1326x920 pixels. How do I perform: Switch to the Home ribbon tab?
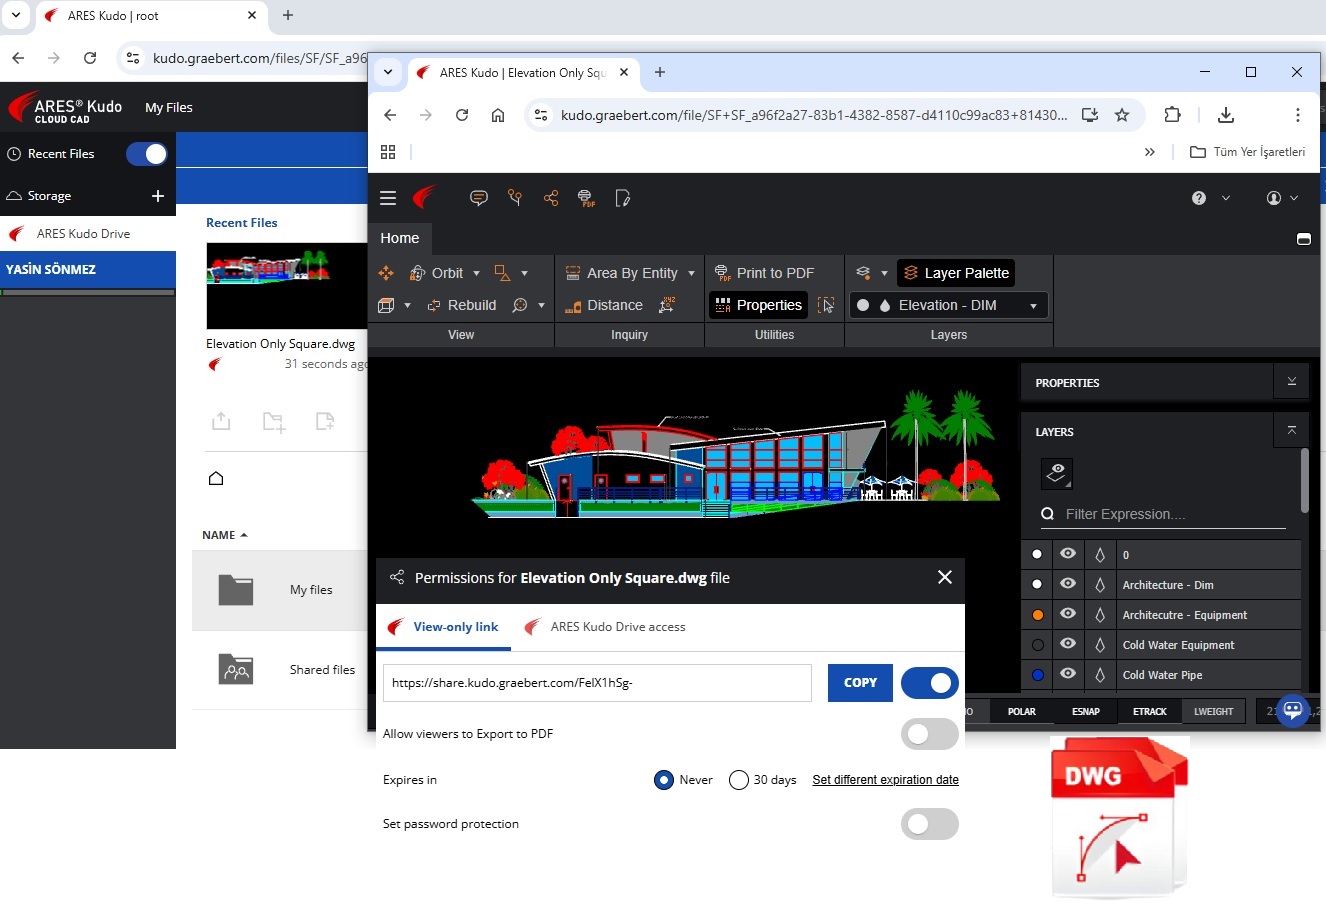click(x=400, y=238)
